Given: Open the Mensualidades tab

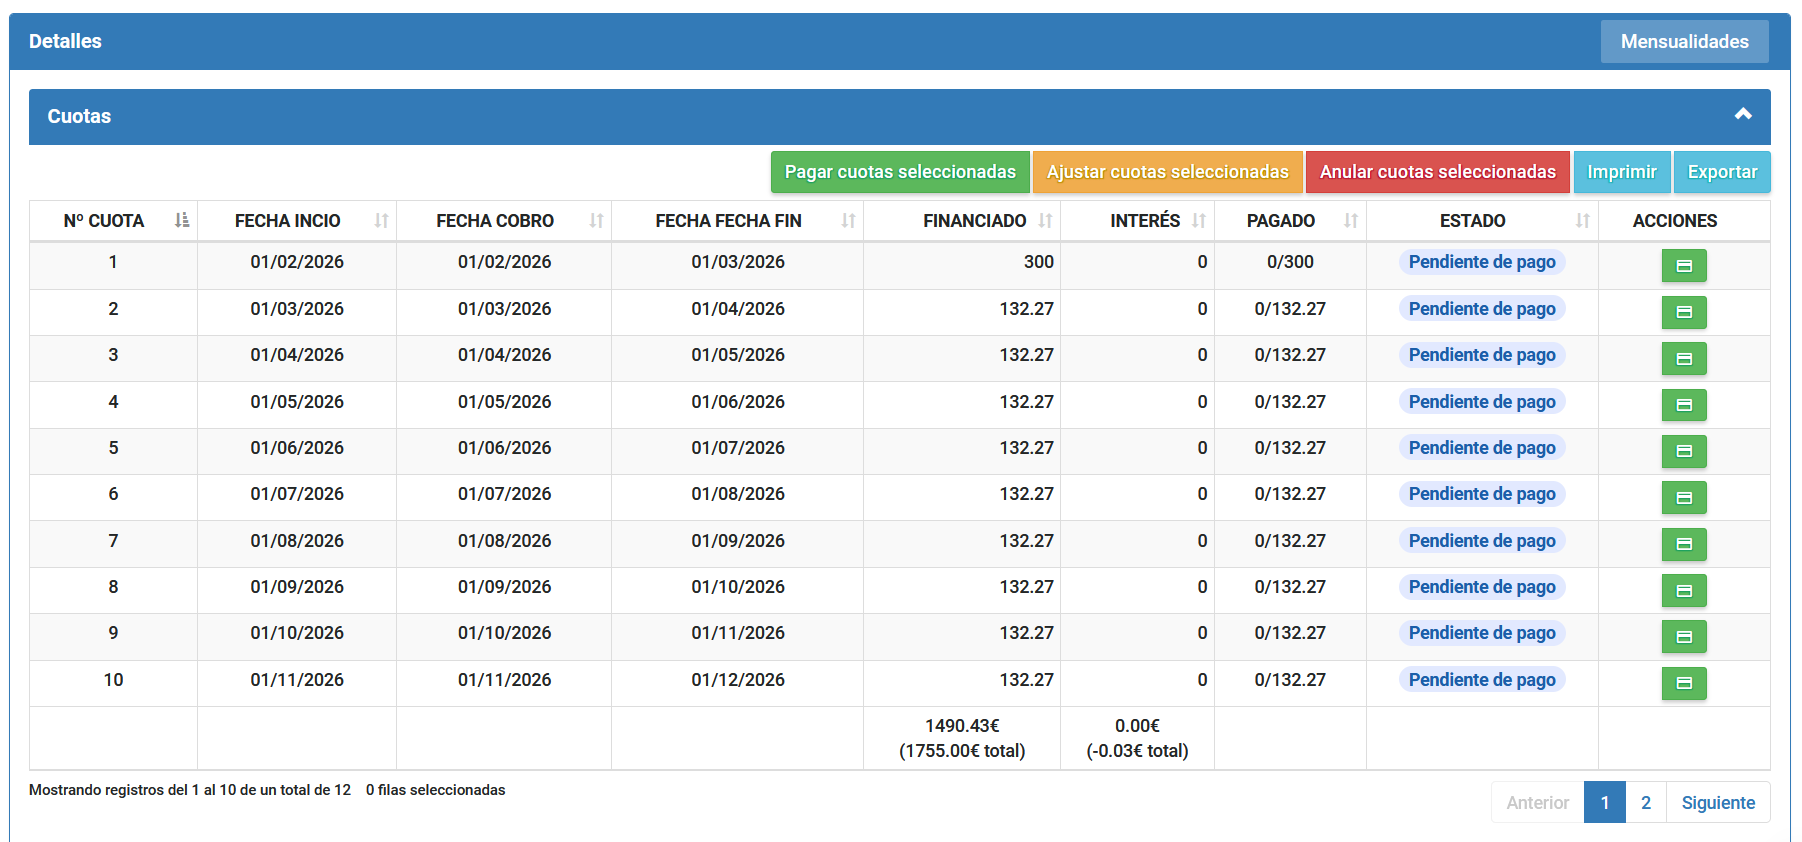Looking at the screenshot, I should point(1684,42).
